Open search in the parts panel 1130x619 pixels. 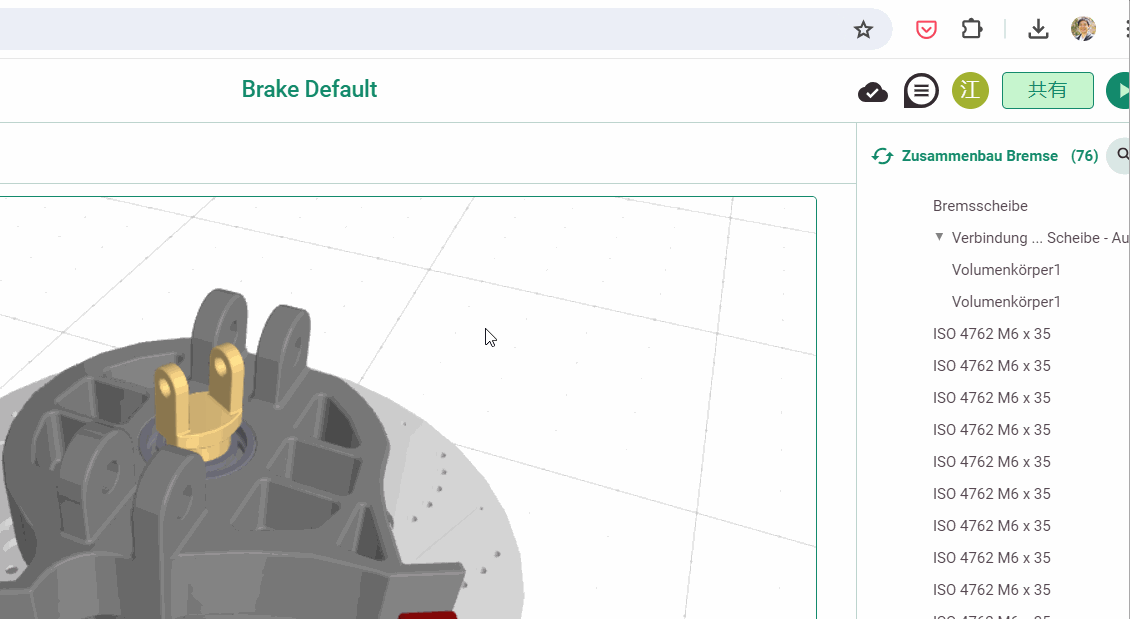pyautogui.click(x=1122, y=155)
